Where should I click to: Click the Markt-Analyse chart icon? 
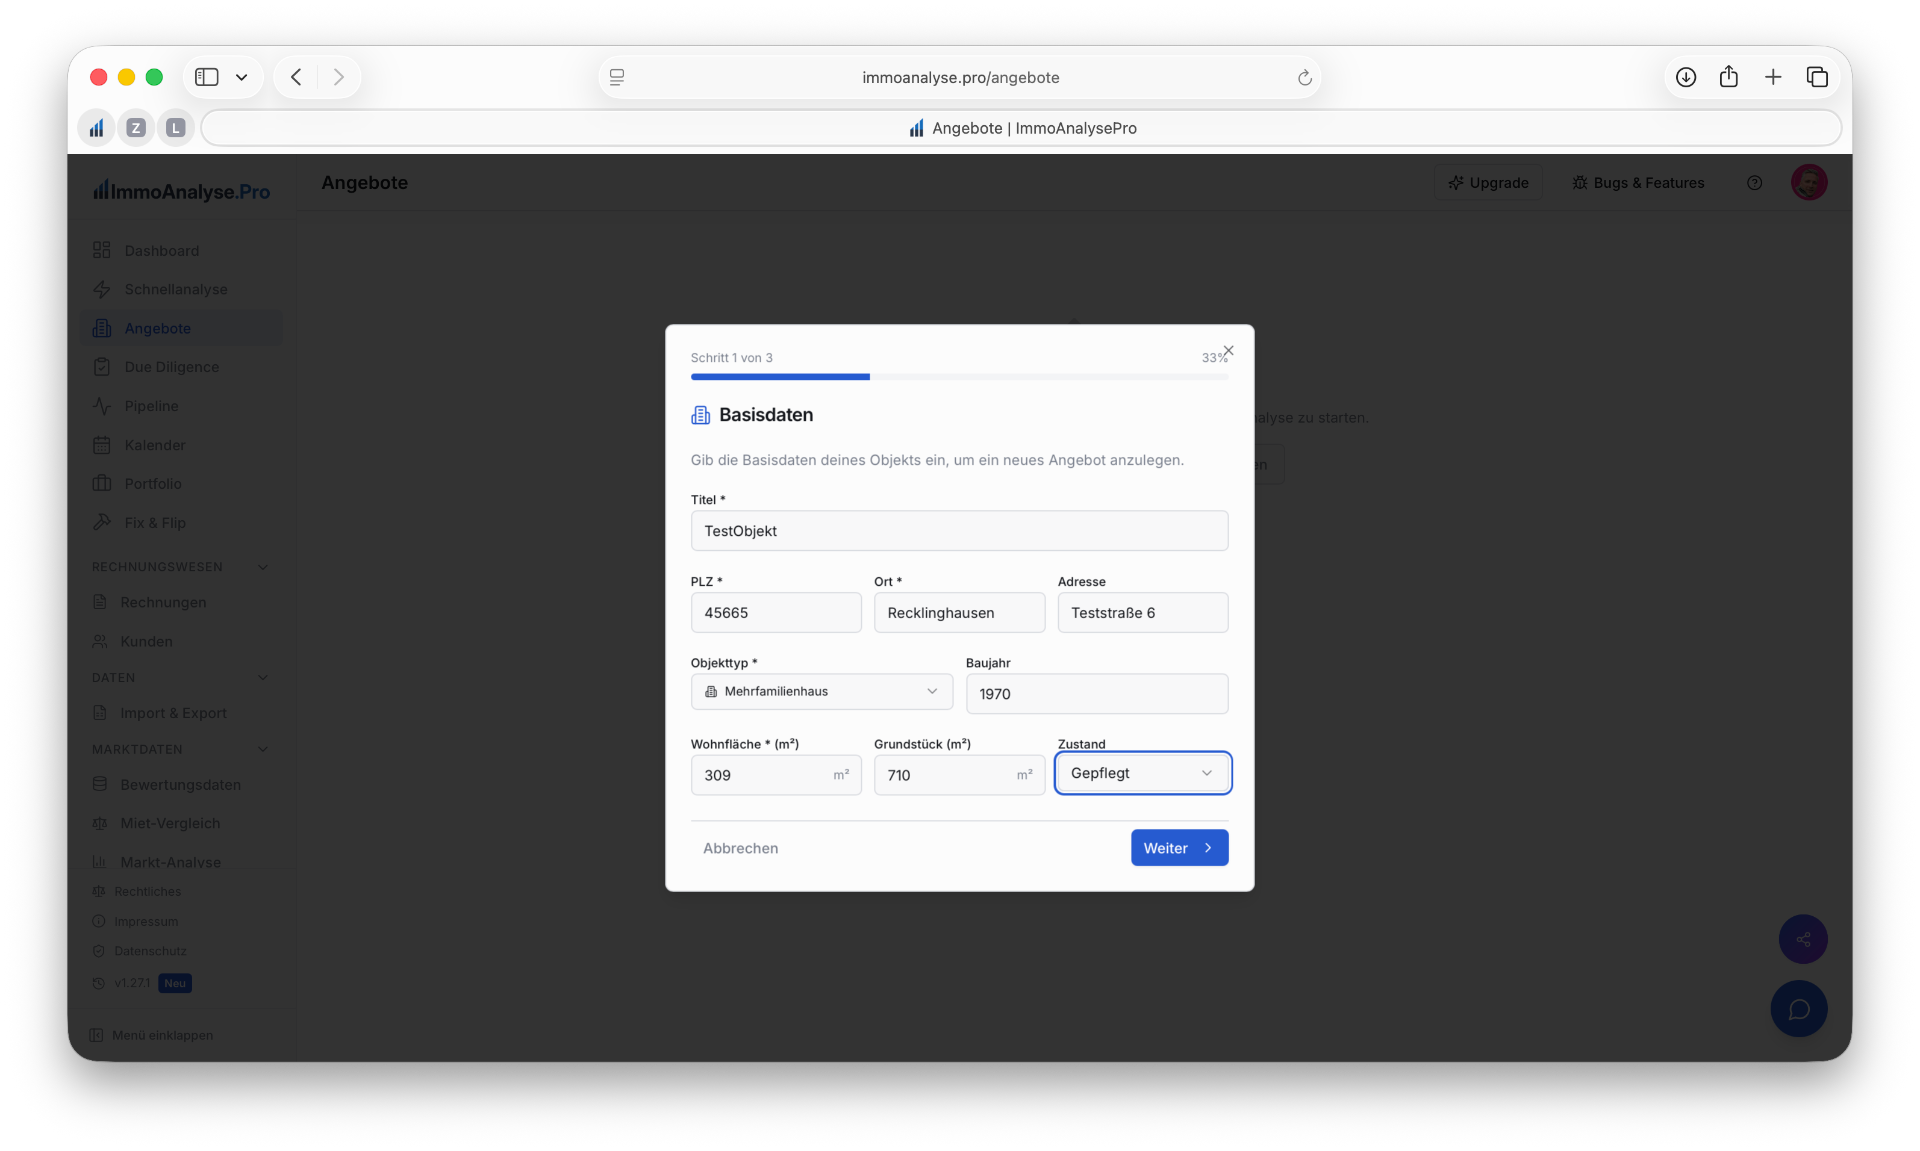pyautogui.click(x=99, y=862)
